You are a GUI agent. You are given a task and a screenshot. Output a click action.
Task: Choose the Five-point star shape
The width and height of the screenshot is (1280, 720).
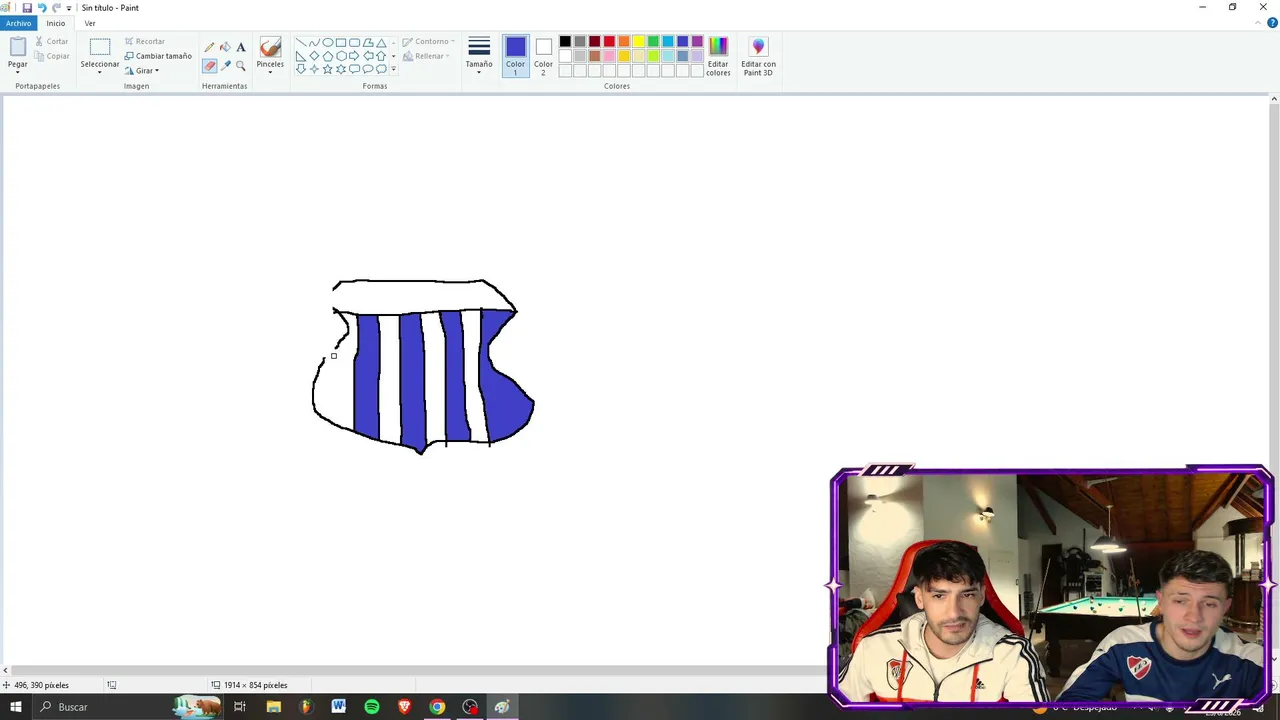(x=327, y=69)
